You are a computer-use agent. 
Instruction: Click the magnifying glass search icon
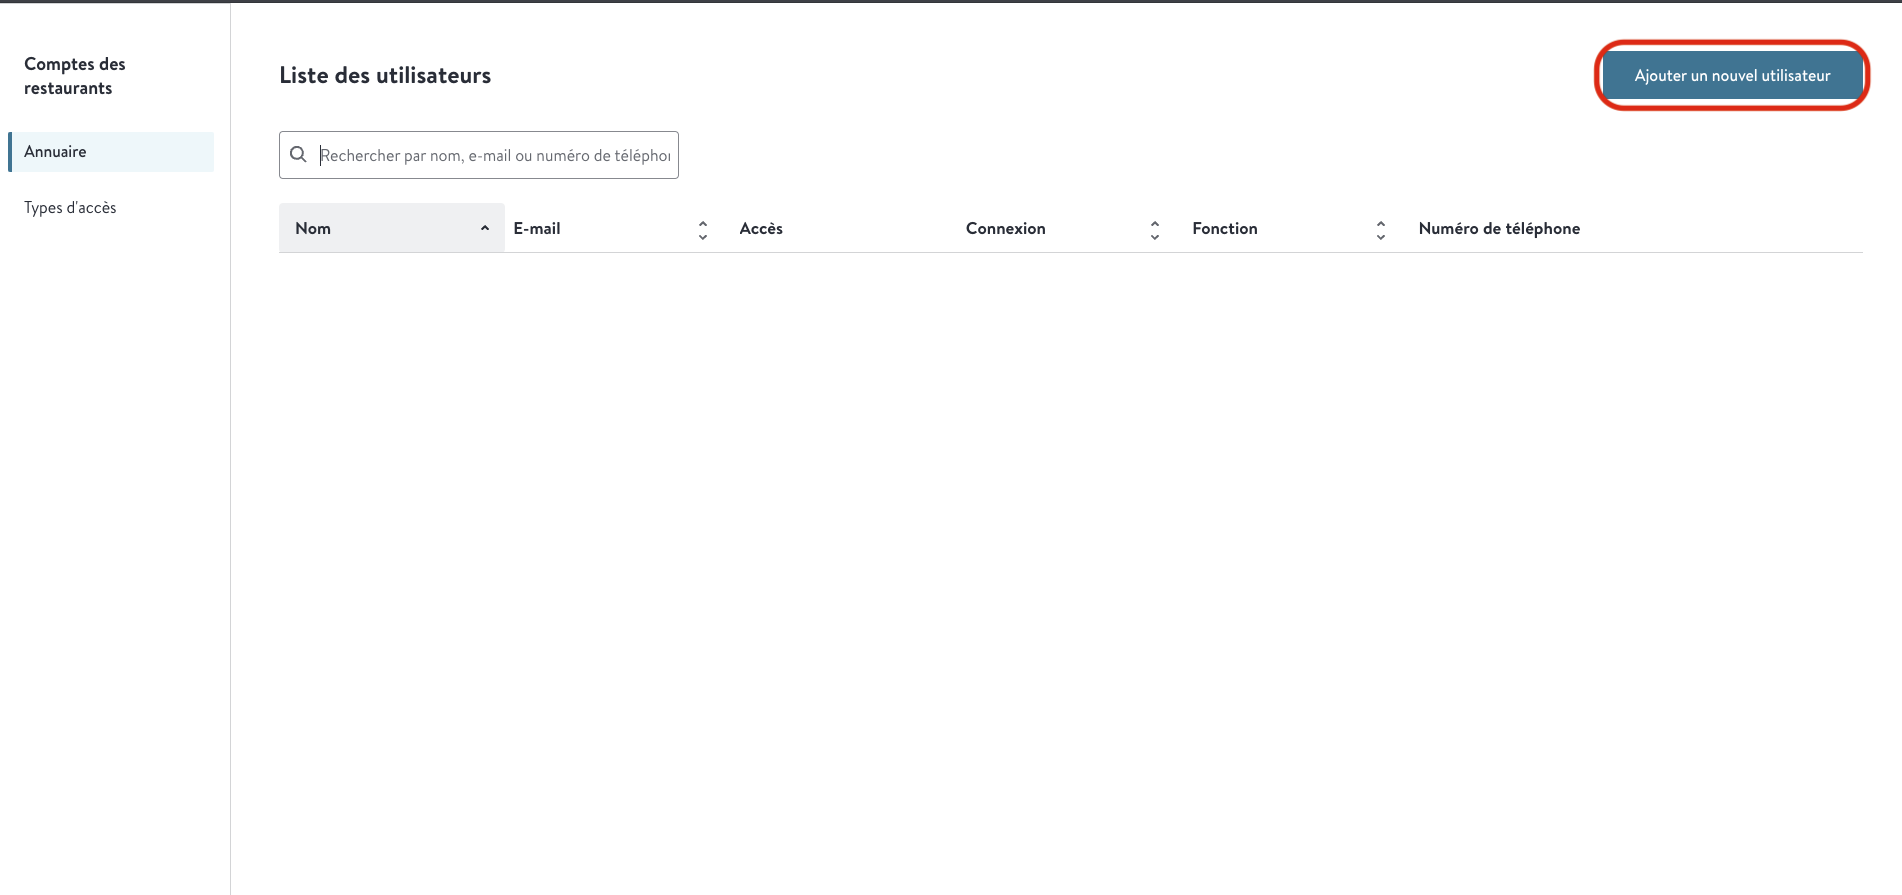tap(298, 155)
